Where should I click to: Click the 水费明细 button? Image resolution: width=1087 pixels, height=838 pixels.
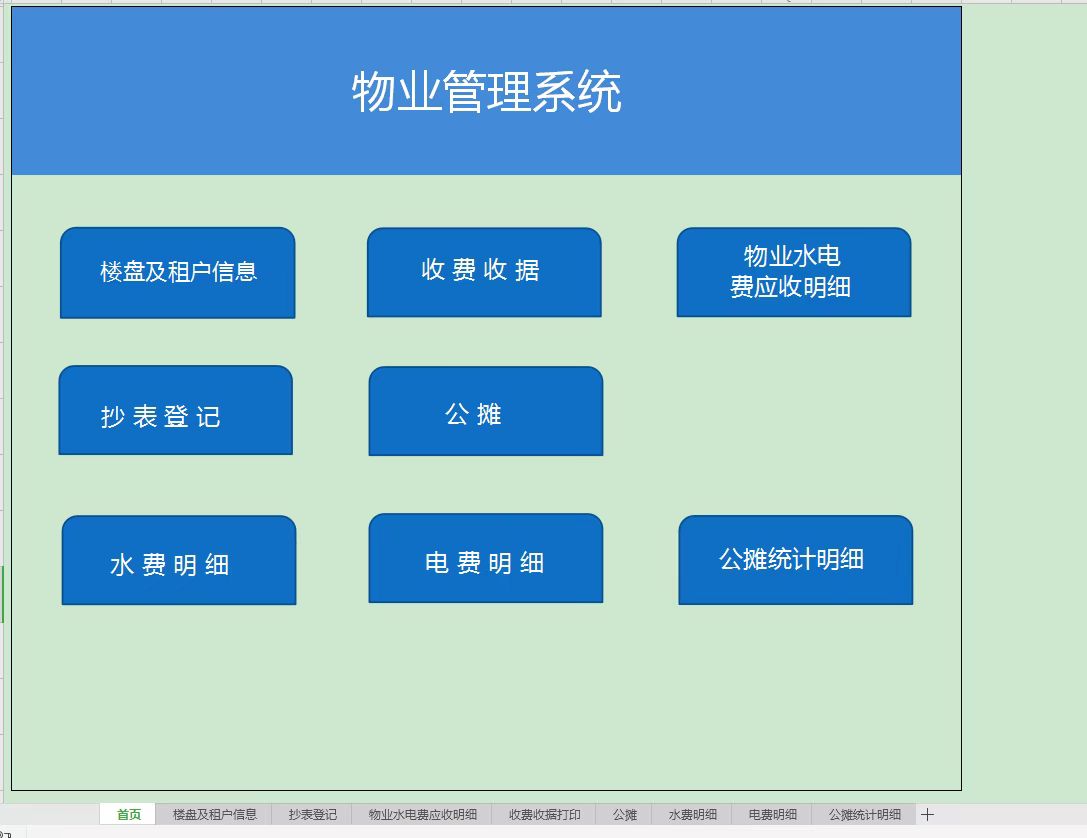pyautogui.click(x=179, y=559)
